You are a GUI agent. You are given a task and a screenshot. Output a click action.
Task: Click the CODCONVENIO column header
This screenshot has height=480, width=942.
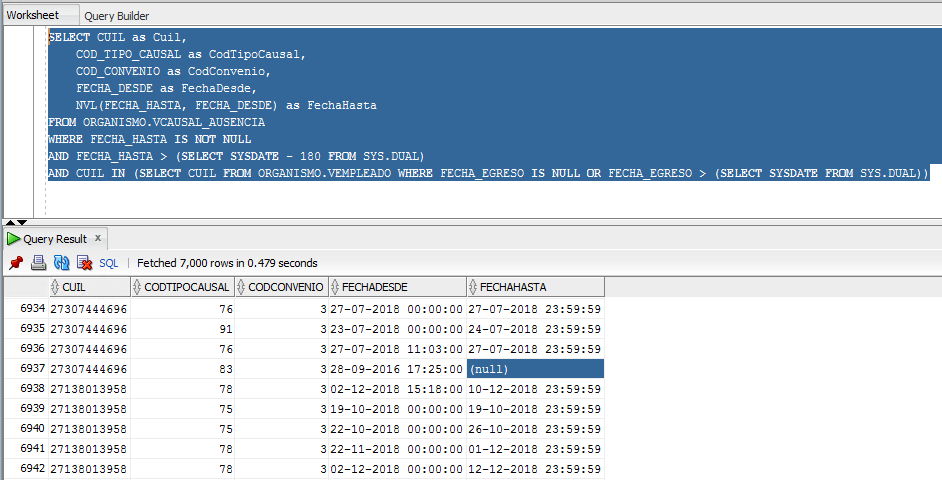tap(286, 287)
